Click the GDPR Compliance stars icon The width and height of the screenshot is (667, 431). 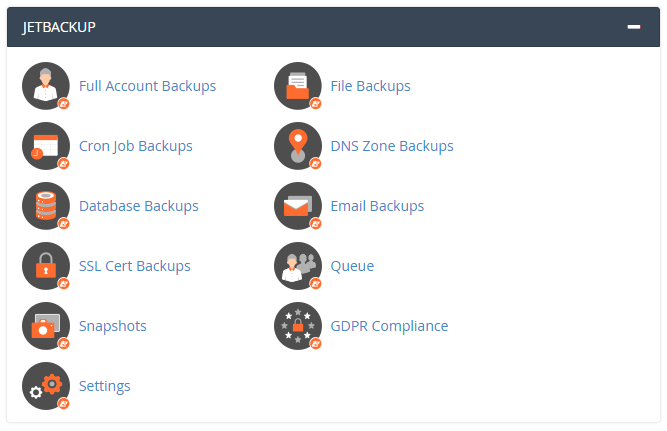click(x=298, y=326)
